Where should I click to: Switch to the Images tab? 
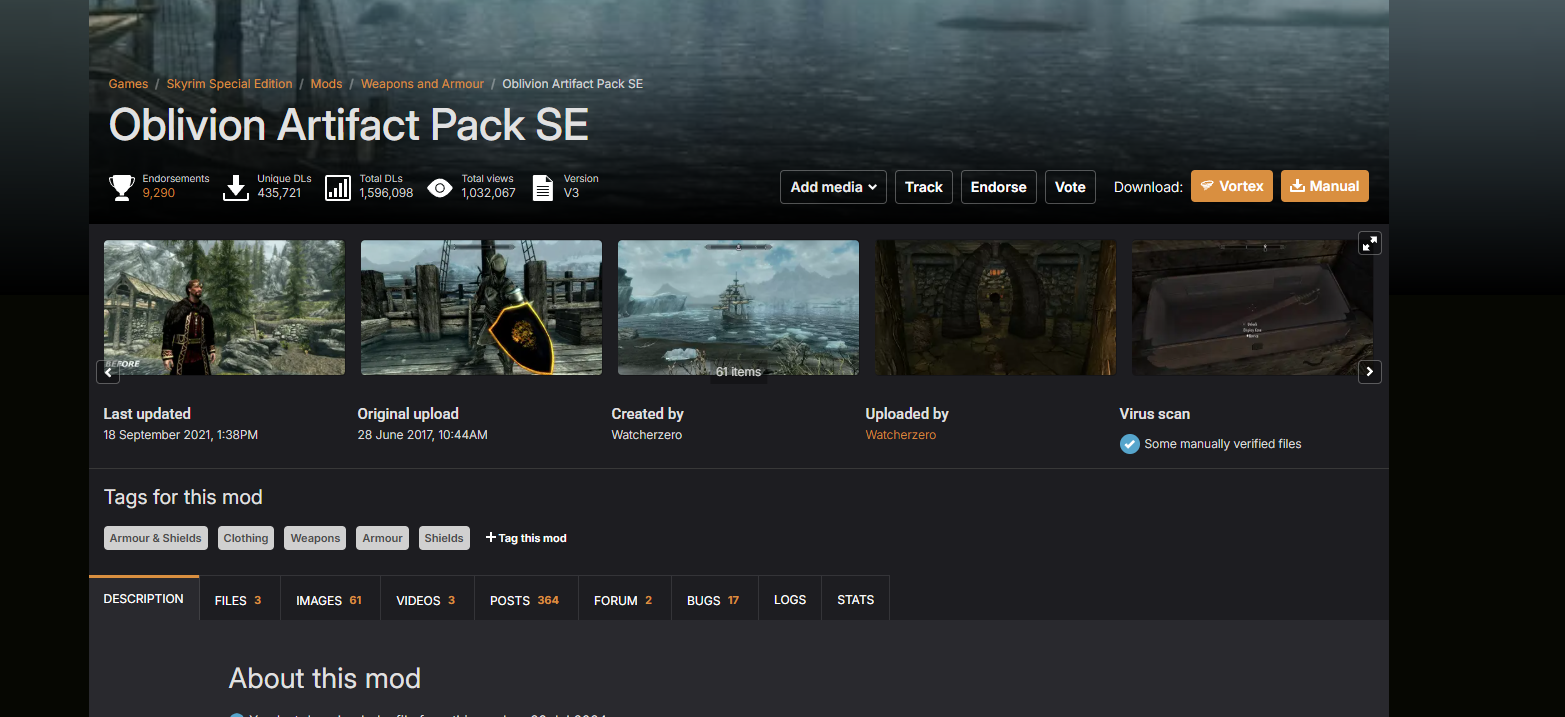point(329,600)
